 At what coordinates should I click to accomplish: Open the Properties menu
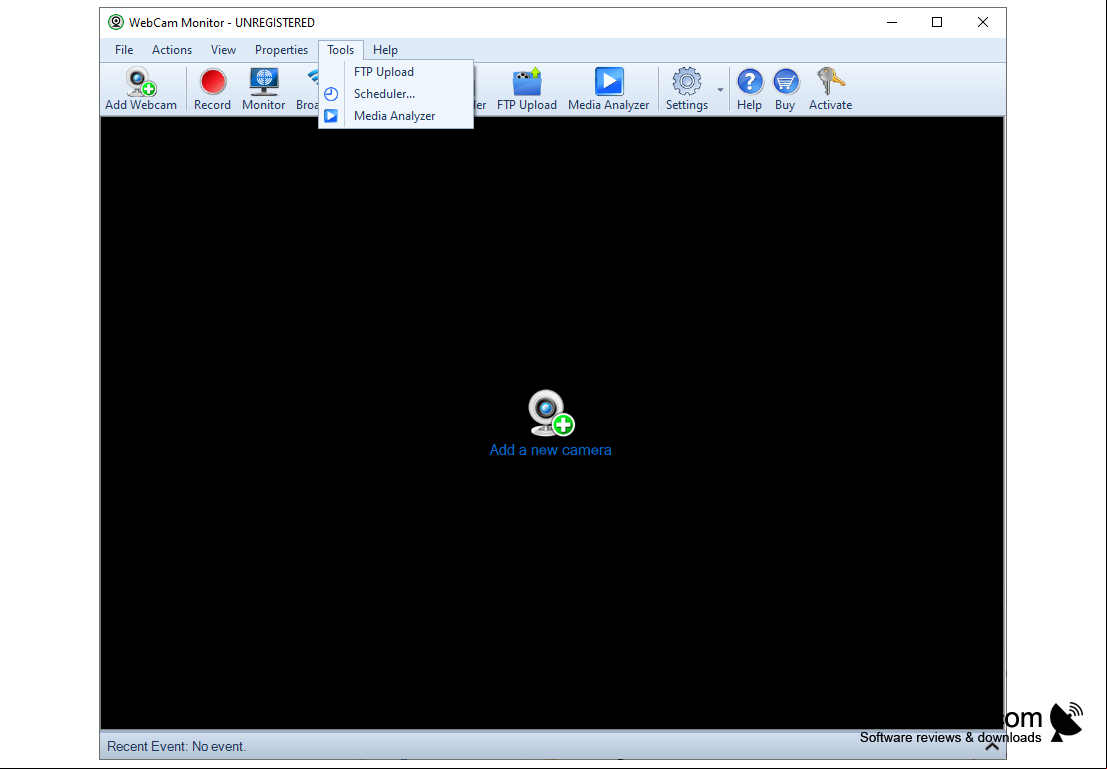[x=281, y=50]
